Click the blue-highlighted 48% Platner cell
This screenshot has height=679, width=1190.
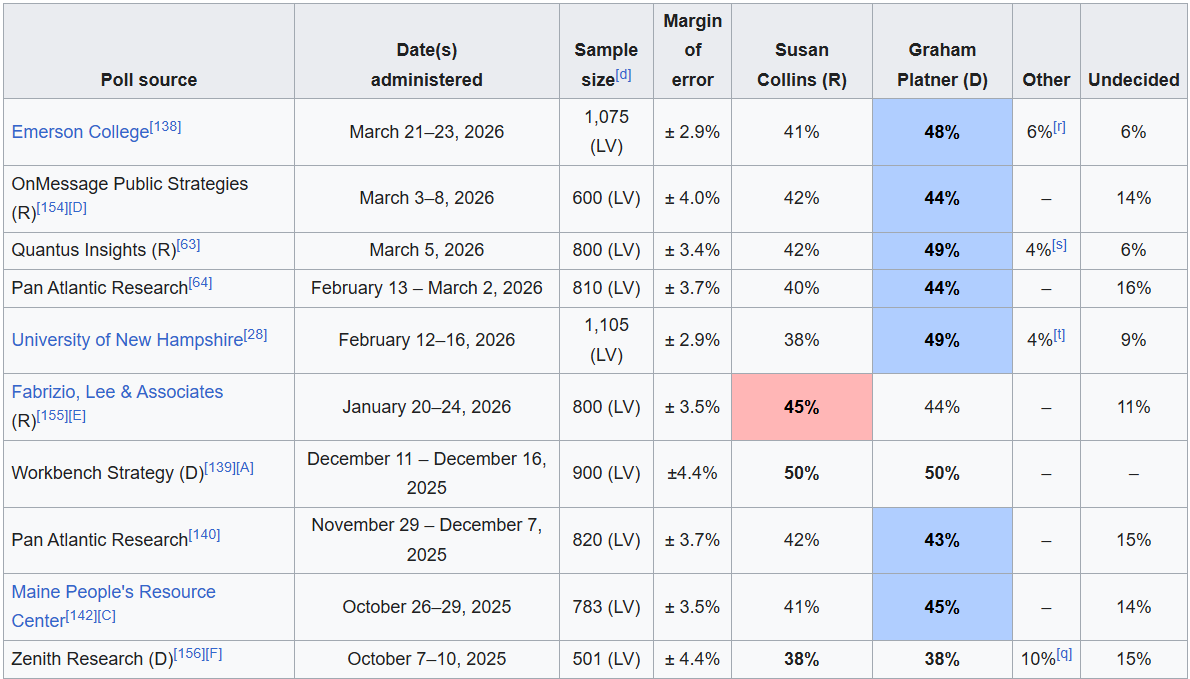point(941,132)
